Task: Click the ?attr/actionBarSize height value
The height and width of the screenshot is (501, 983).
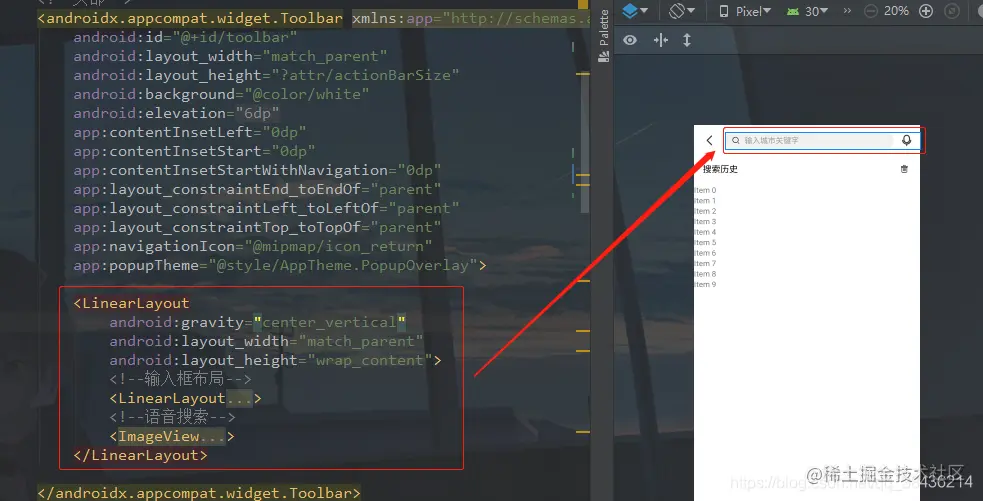Action: [365, 75]
